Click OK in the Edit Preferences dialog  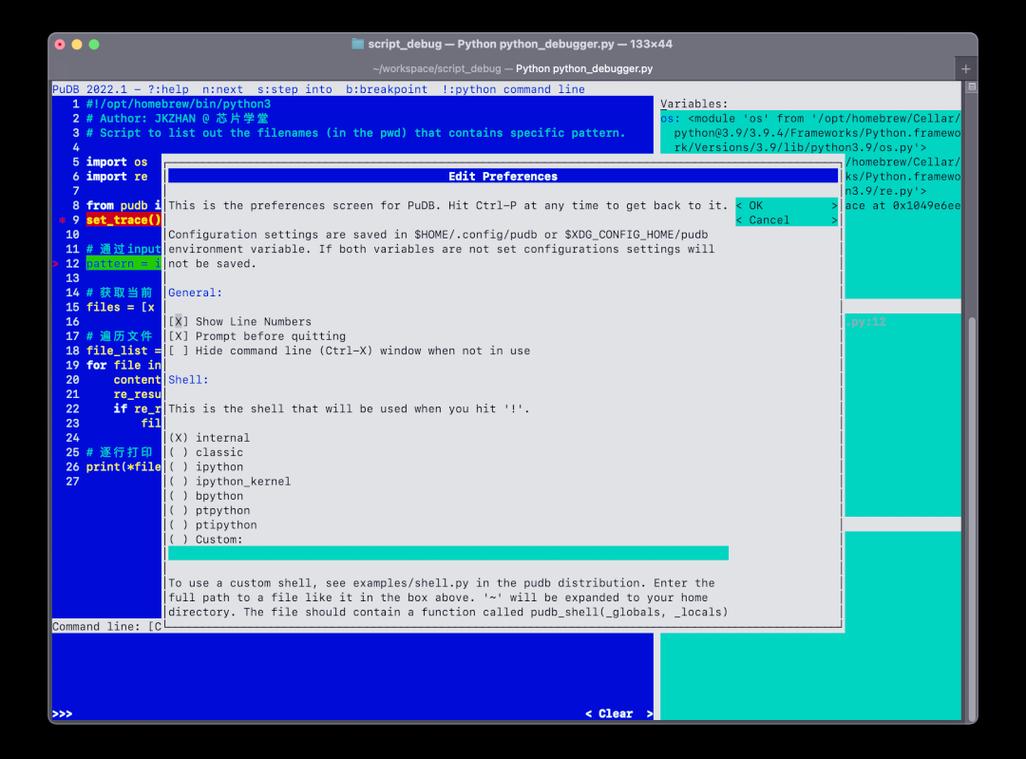[x=787, y=205]
